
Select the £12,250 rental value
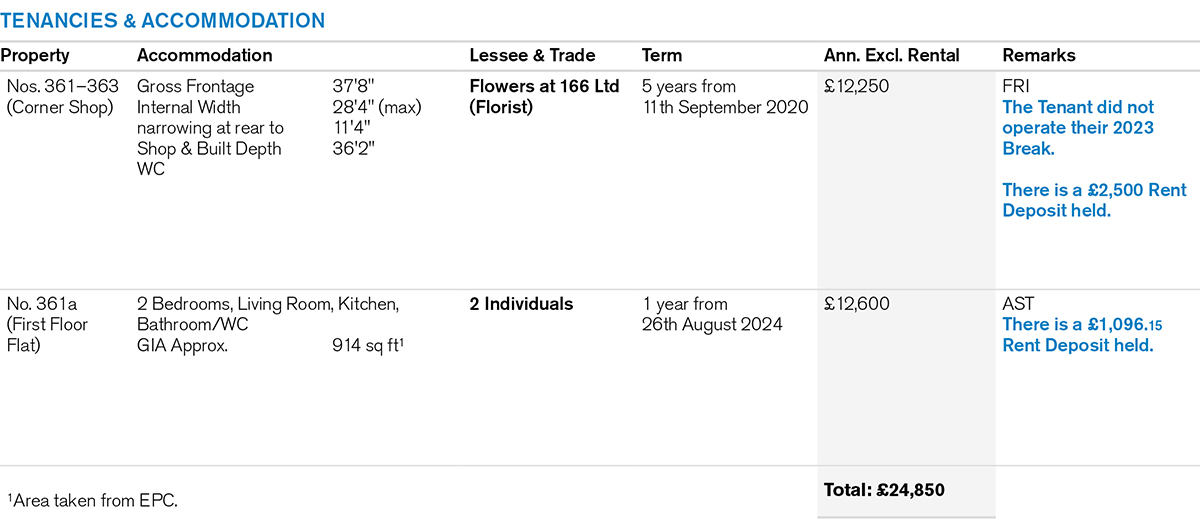(856, 87)
